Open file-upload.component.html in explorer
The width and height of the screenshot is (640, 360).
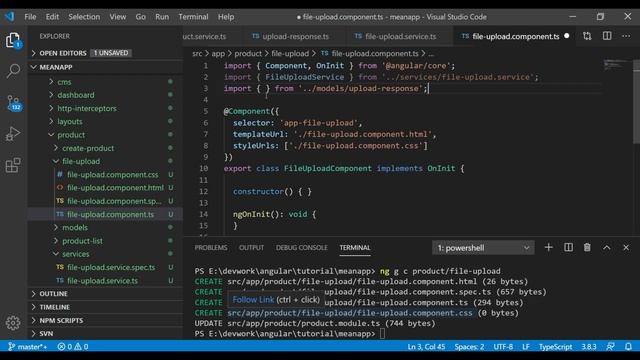tap(115, 188)
